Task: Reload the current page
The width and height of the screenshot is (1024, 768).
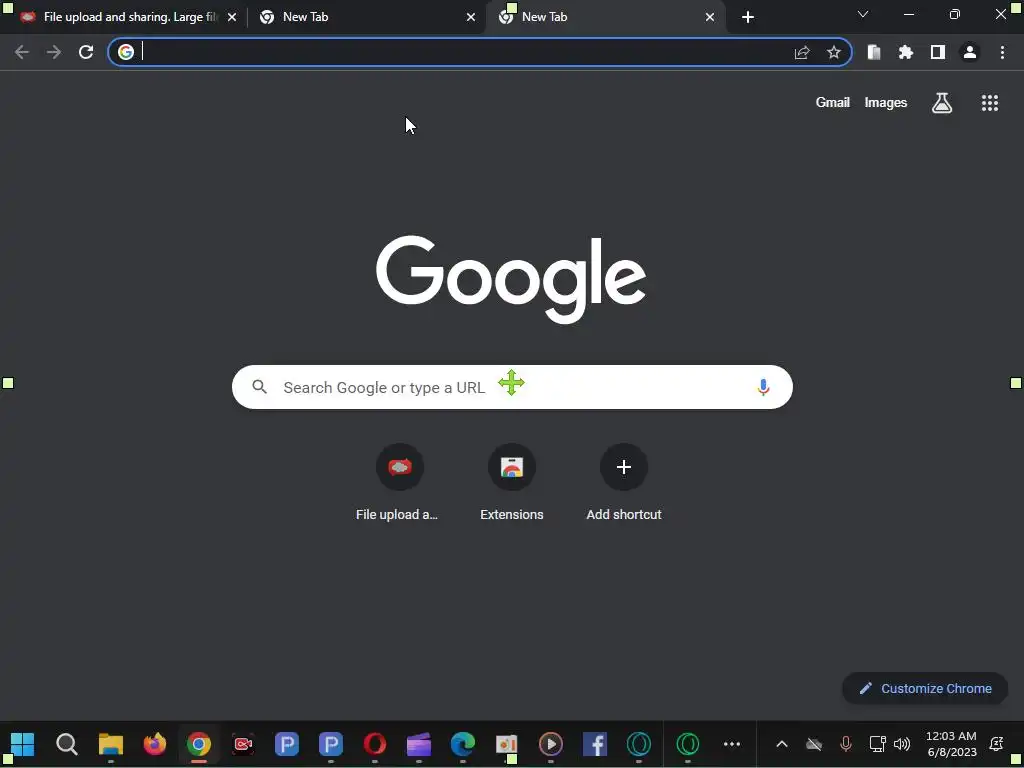Action: coord(86,52)
